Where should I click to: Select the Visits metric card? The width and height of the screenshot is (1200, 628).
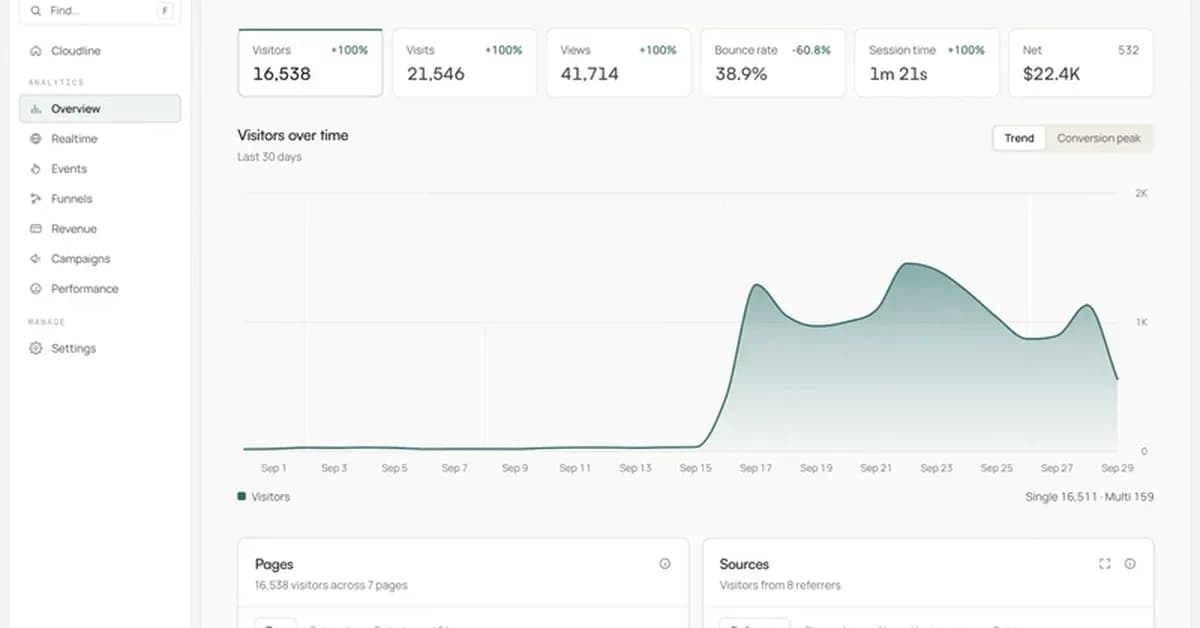coord(464,63)
